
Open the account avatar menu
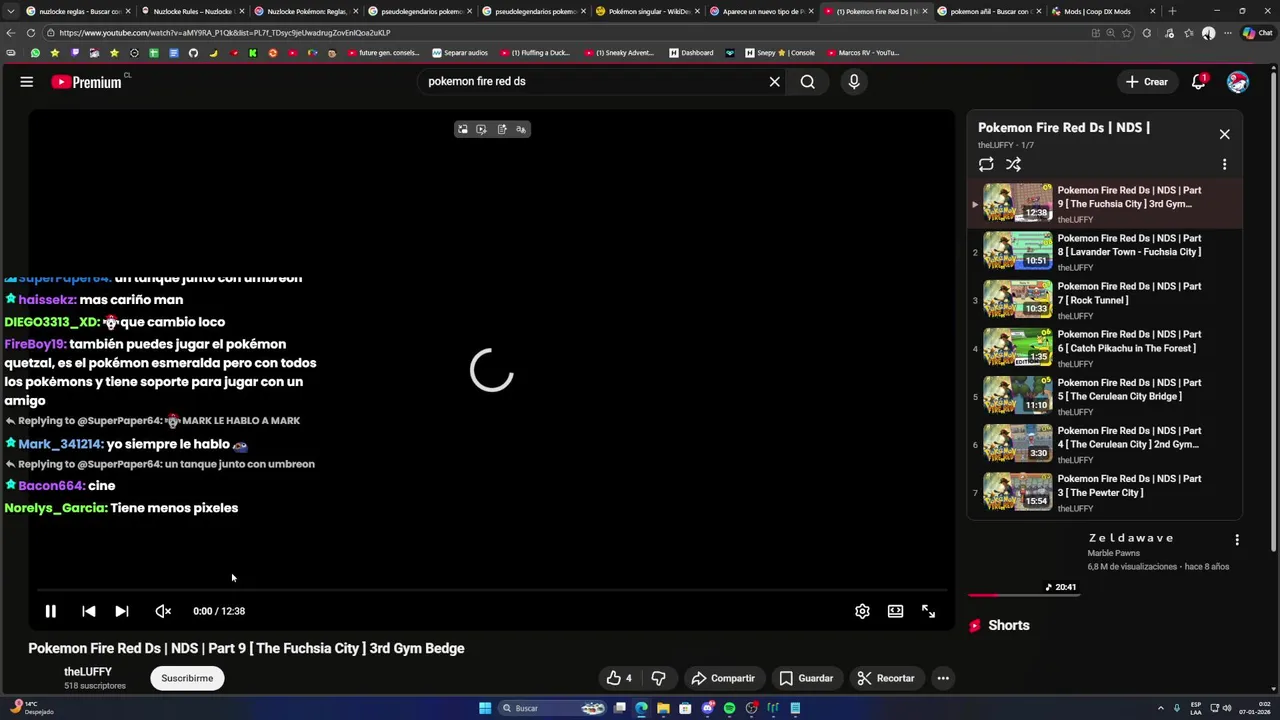[x=1238, y=82]
